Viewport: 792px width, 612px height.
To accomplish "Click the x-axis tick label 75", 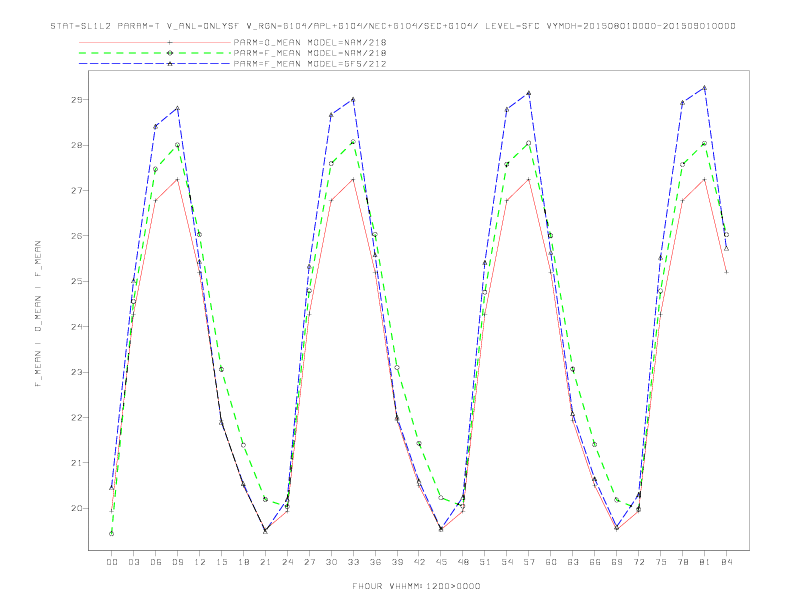I will click(661, 562).
